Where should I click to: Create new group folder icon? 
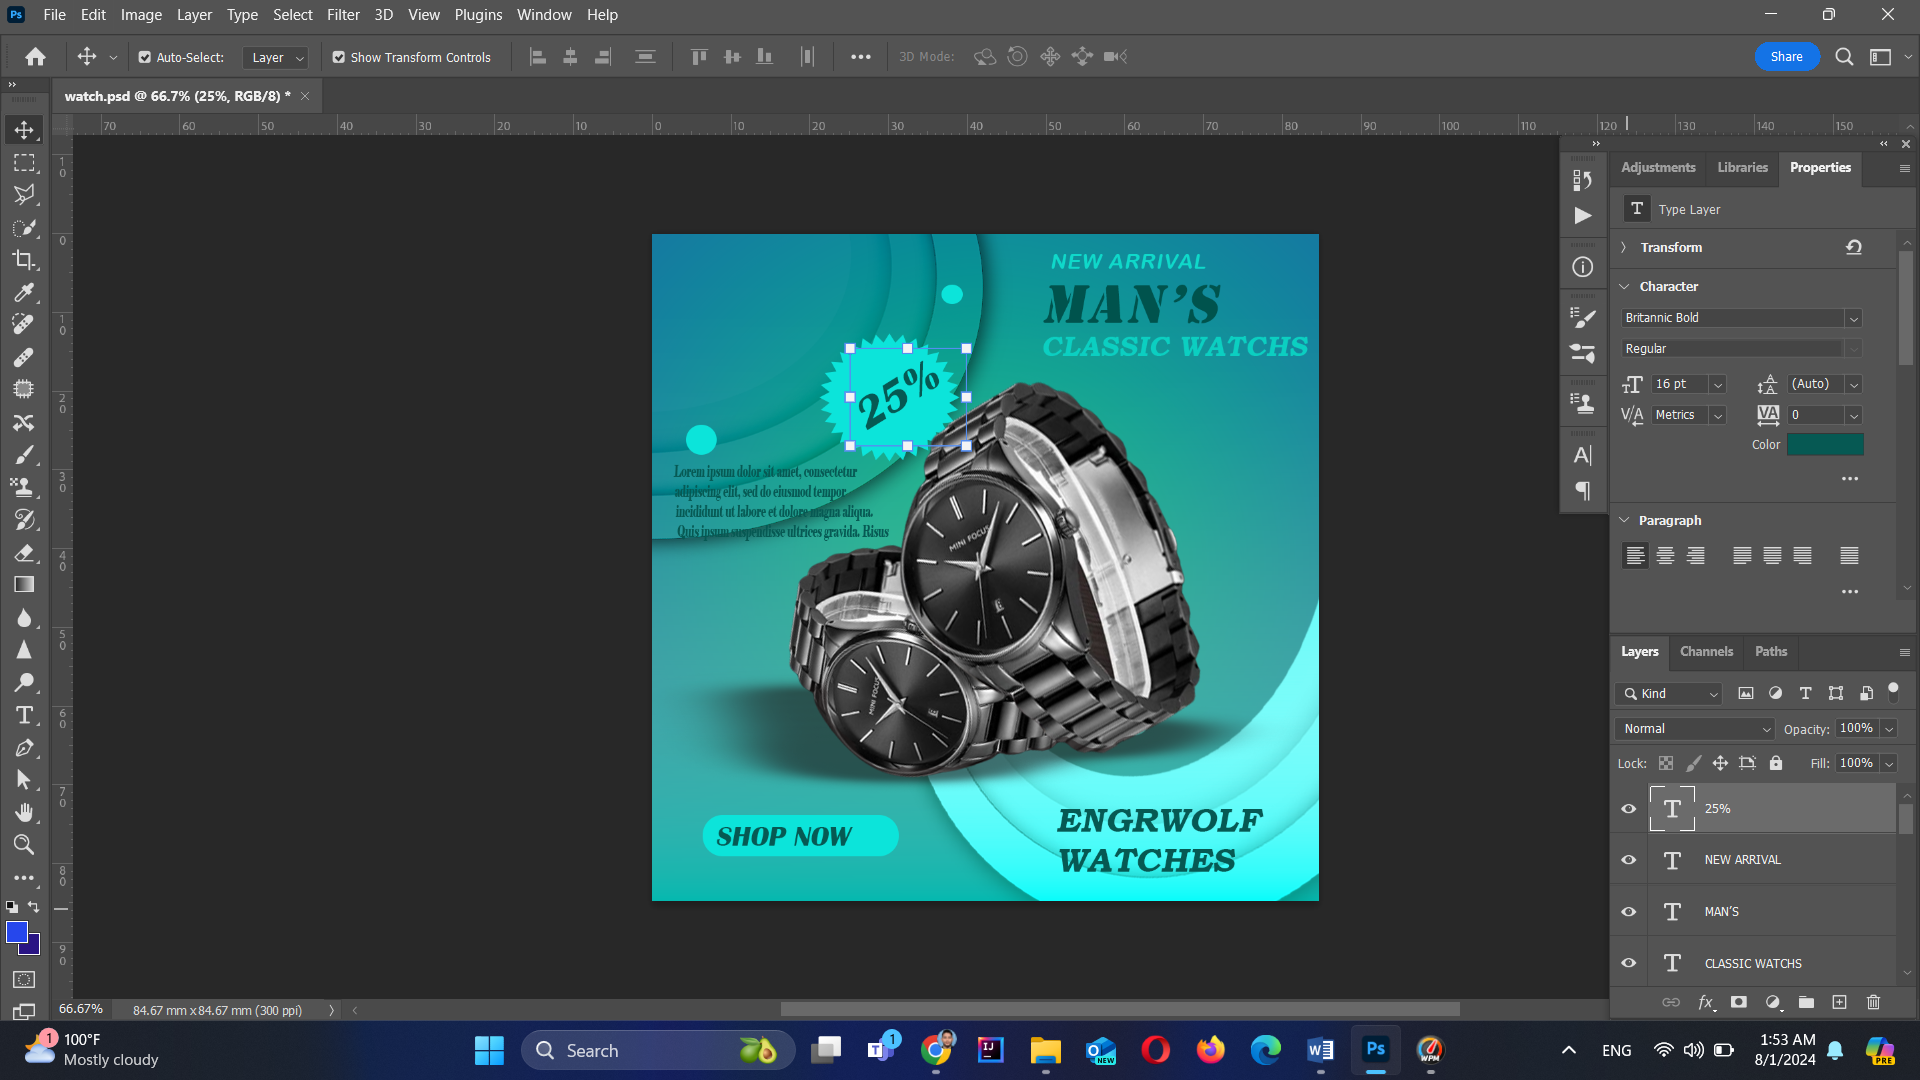[1806, 1002]
